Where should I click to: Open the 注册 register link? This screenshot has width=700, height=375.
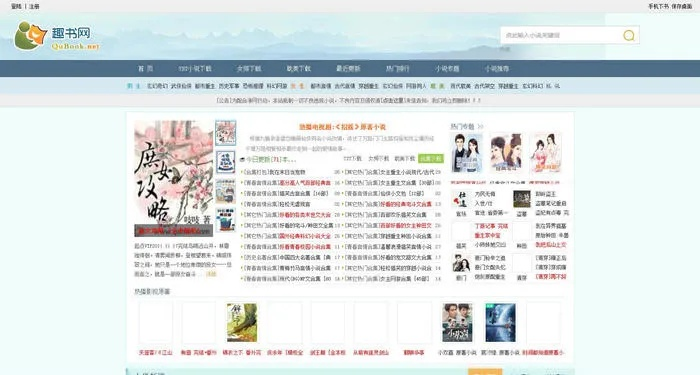pos(34,6)
